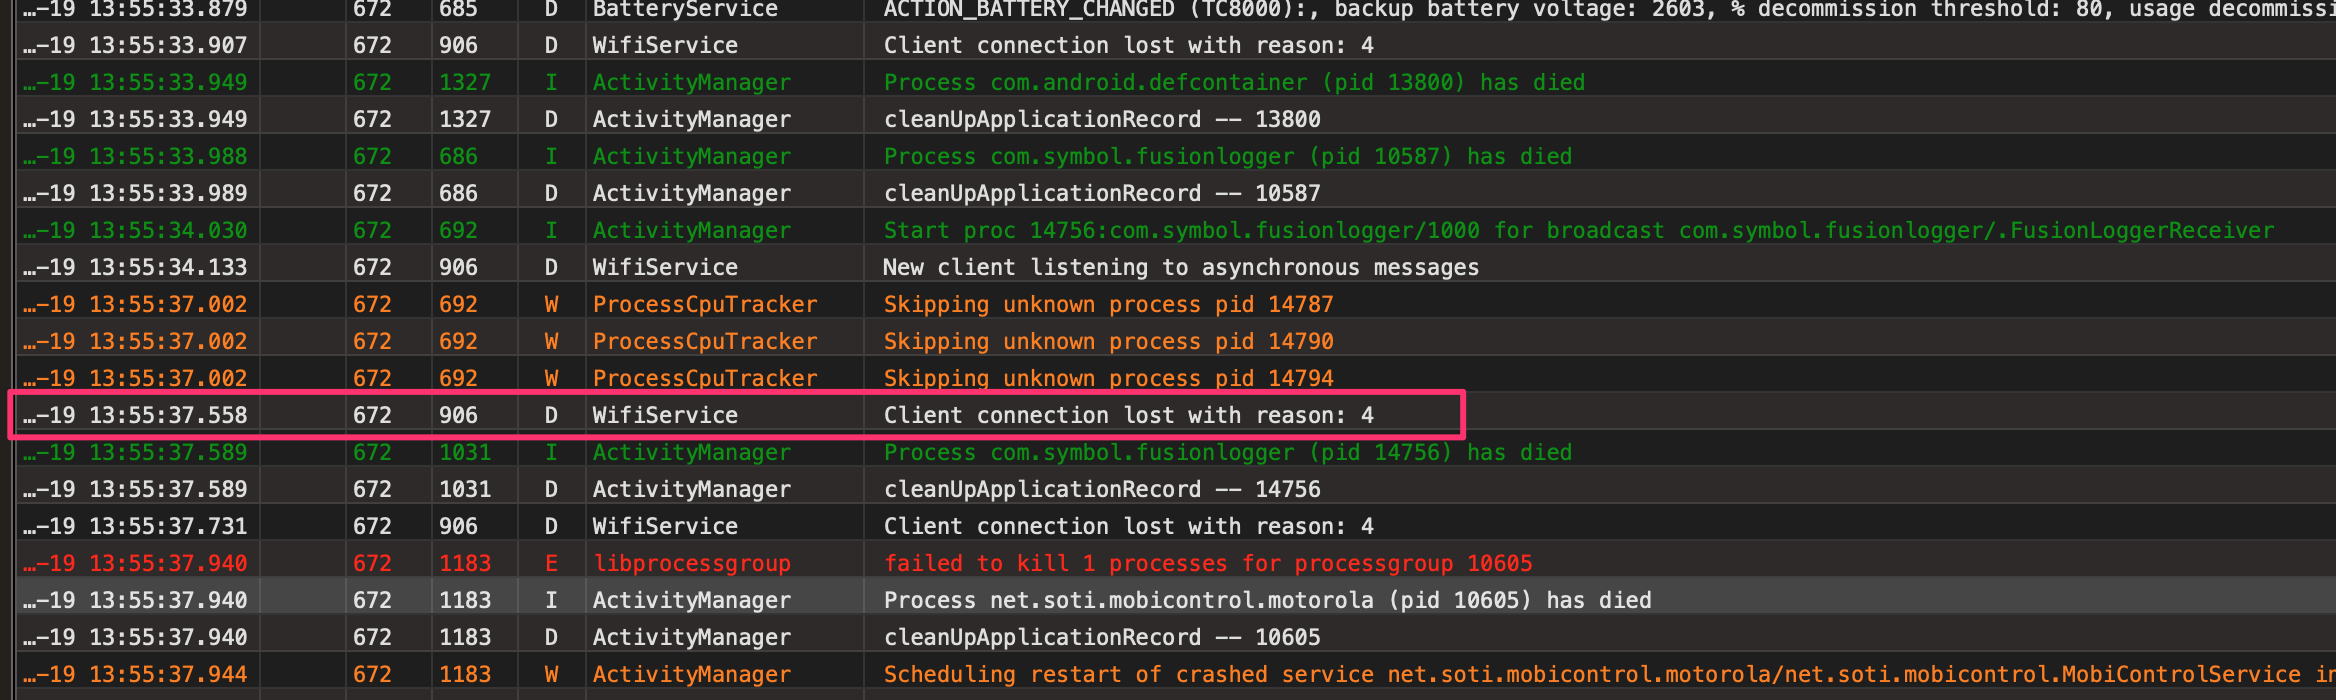Screen dimensions: 2336x700
Task: Click the cleanUpApplicationRecord -- 10587 message
Action: [1101, 194]
